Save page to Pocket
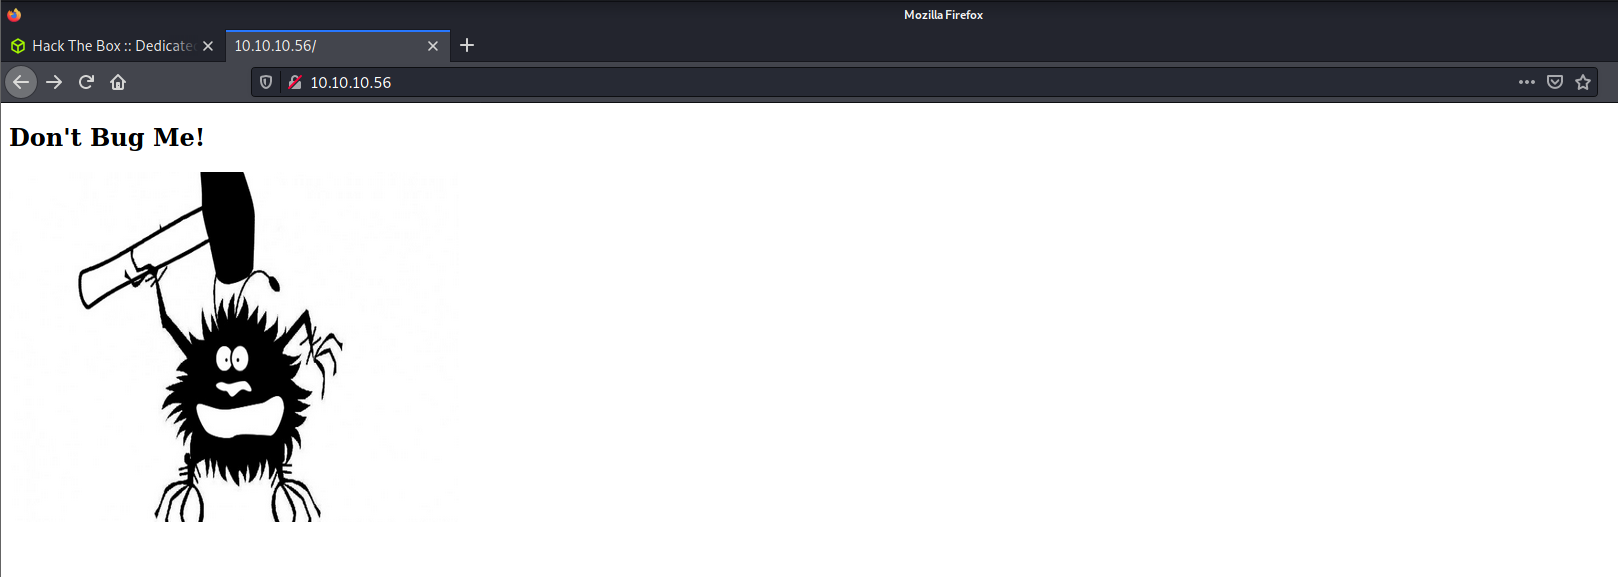Screen dimensions: 1618x577 (1555, 82)
